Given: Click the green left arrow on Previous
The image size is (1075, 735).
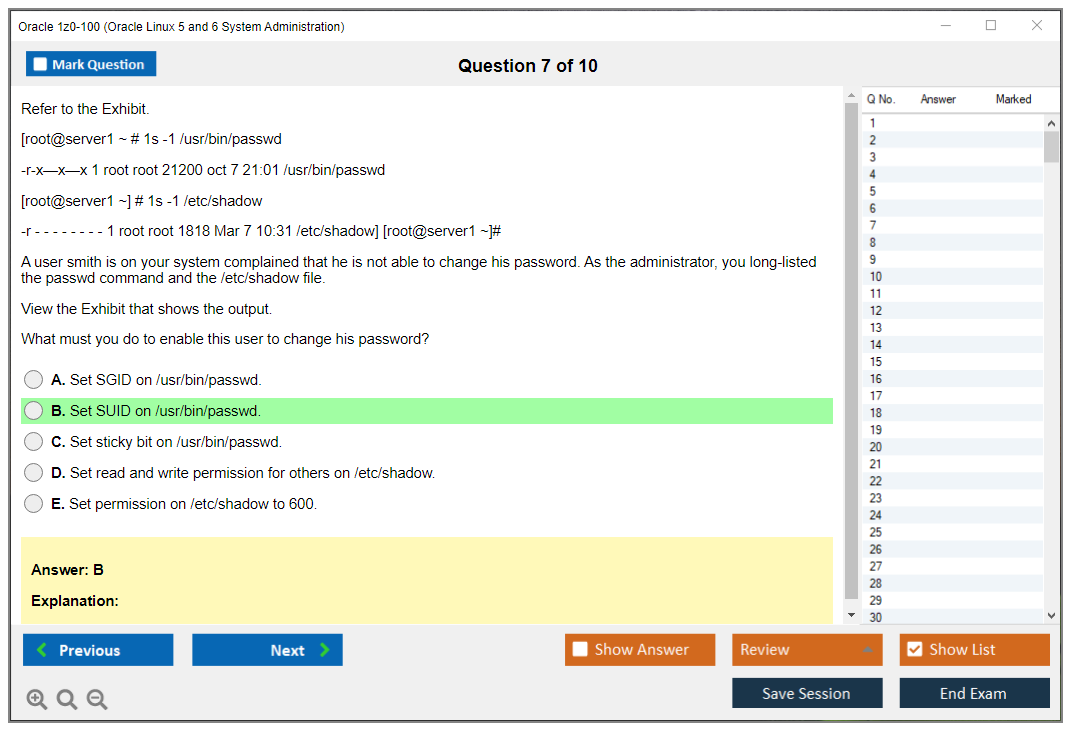Looking at the screenshot, I should (42, 650).
